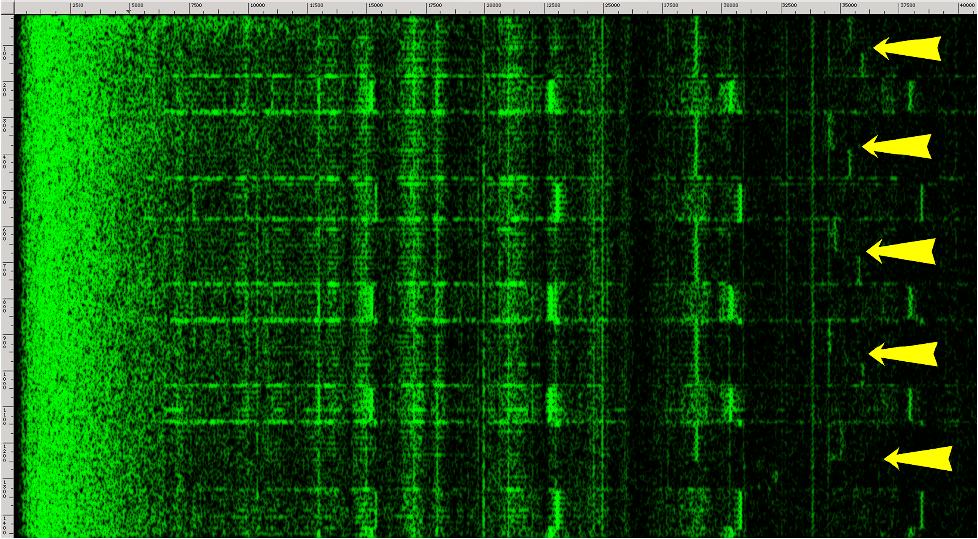Click the 10000 mark on top ruler
This screenshot has width=978, height=539.
(256, 6)
